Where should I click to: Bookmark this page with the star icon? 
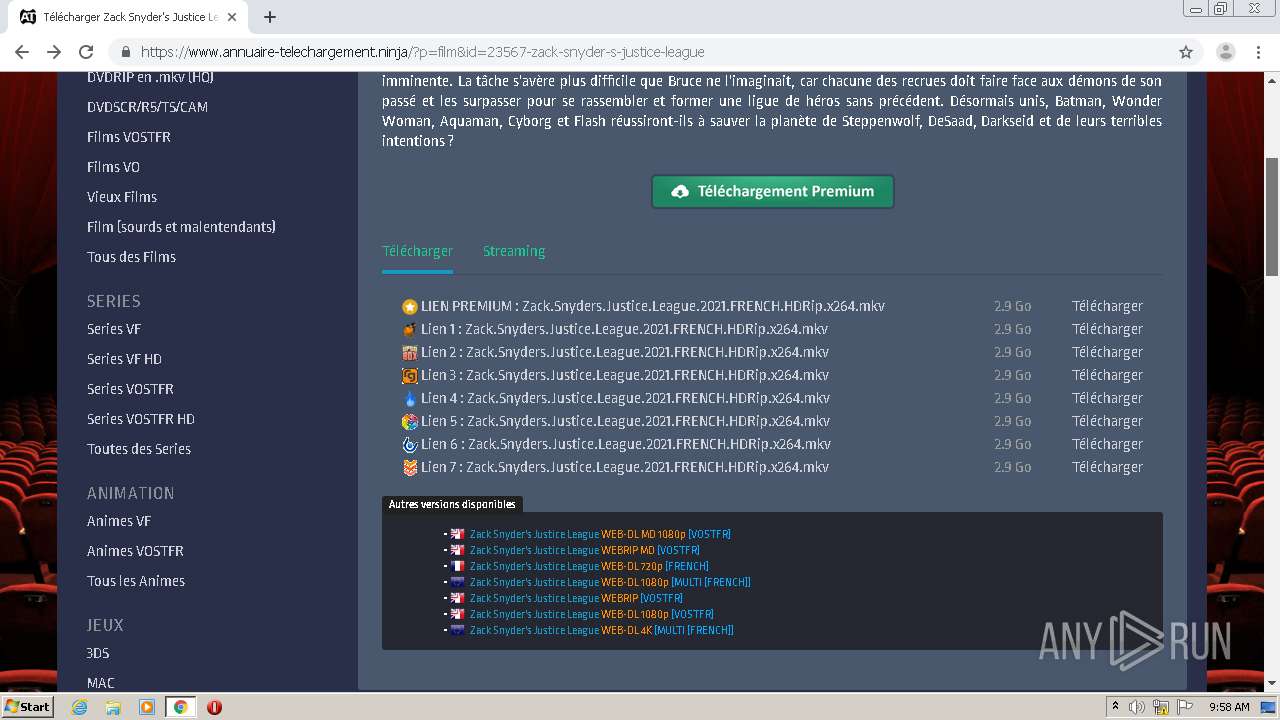1186,52
